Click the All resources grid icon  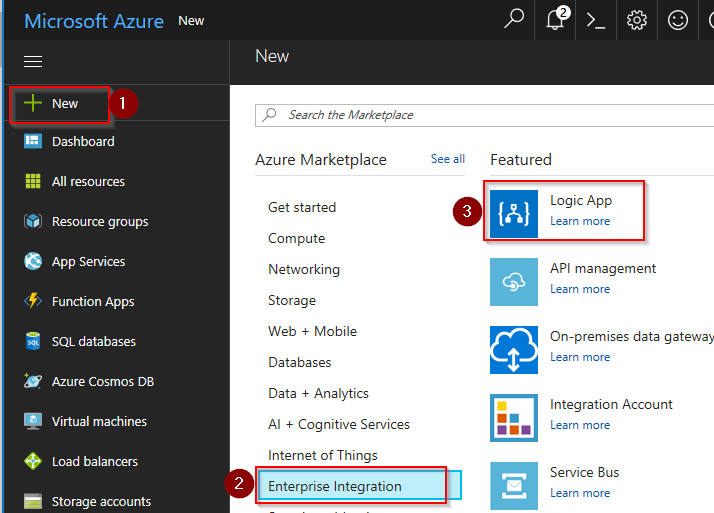click(x=33, y=181)
